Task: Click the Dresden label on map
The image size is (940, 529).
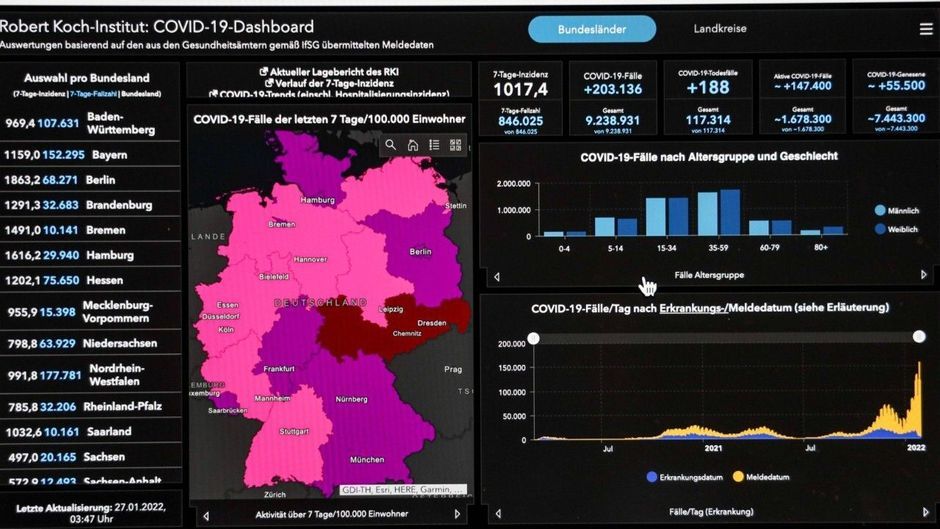Action: click(x=432, y=323)
